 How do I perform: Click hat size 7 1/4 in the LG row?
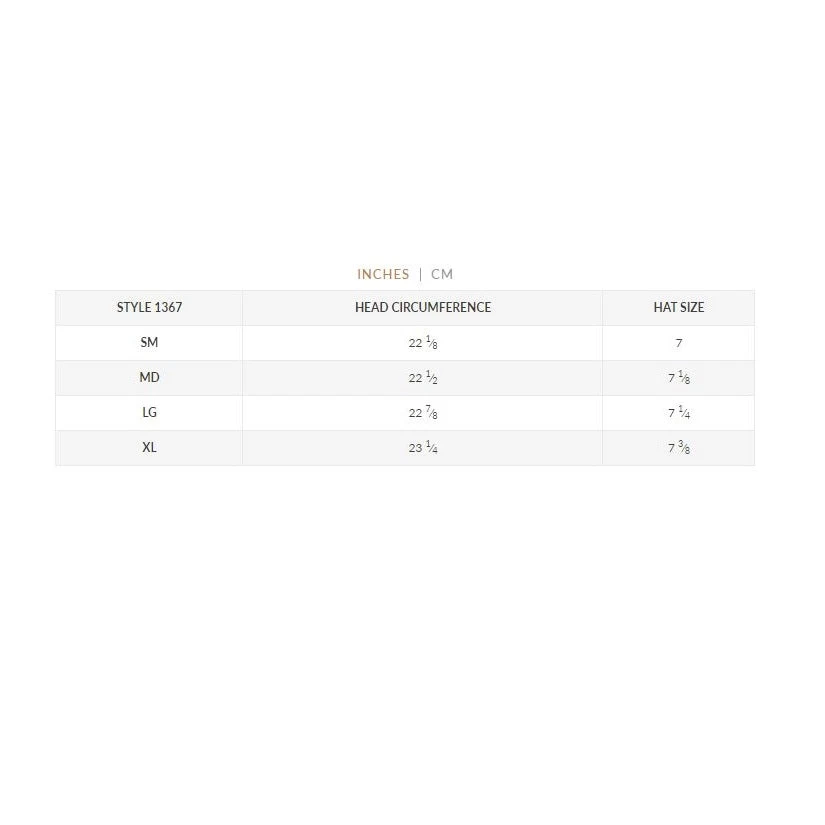click(x=678, y=413)
